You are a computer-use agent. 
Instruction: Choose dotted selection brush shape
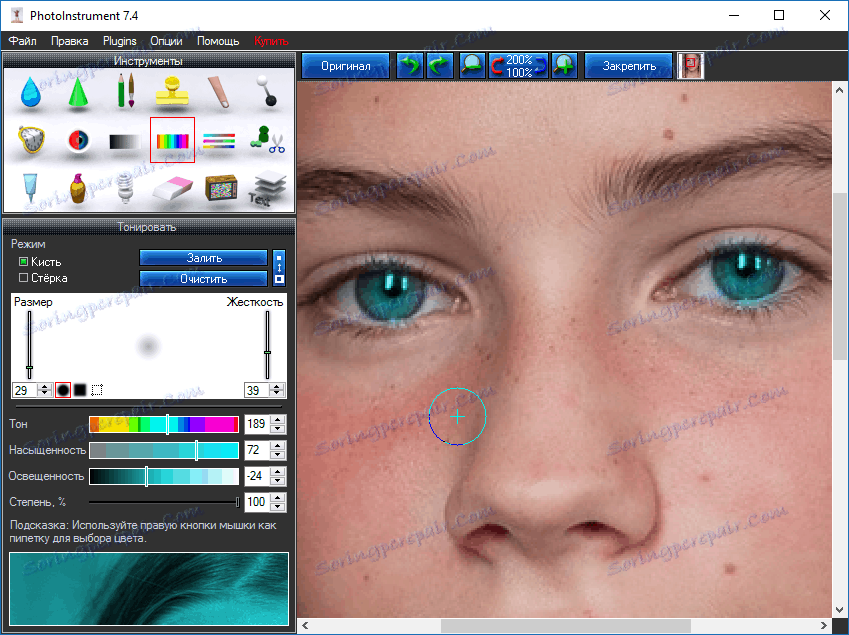point(97,390)
